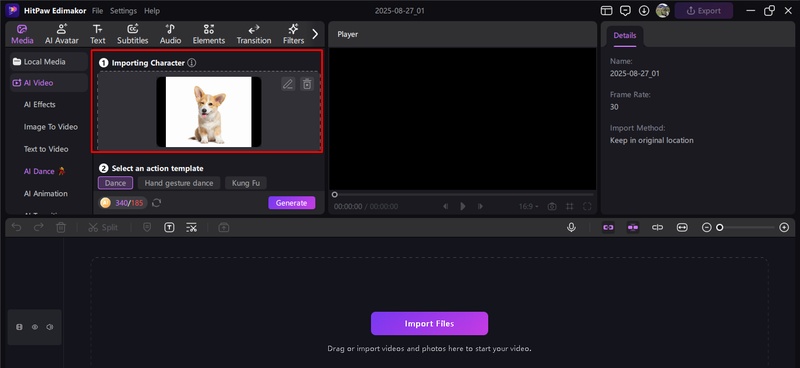
Task: Open the feedback message icon
Action: pyautogui.click(x=625, y=11)
